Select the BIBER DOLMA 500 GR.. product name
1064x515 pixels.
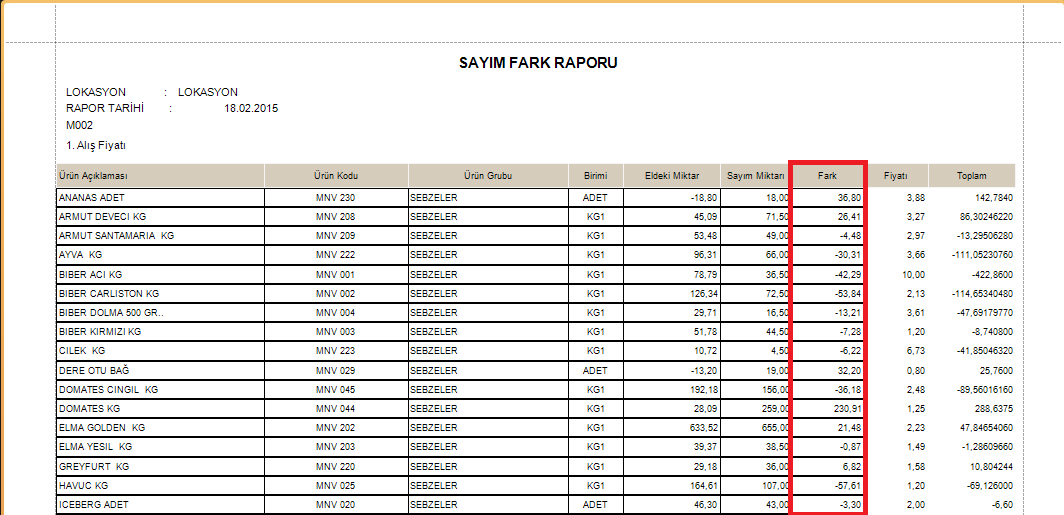click(x=111, y=313)
